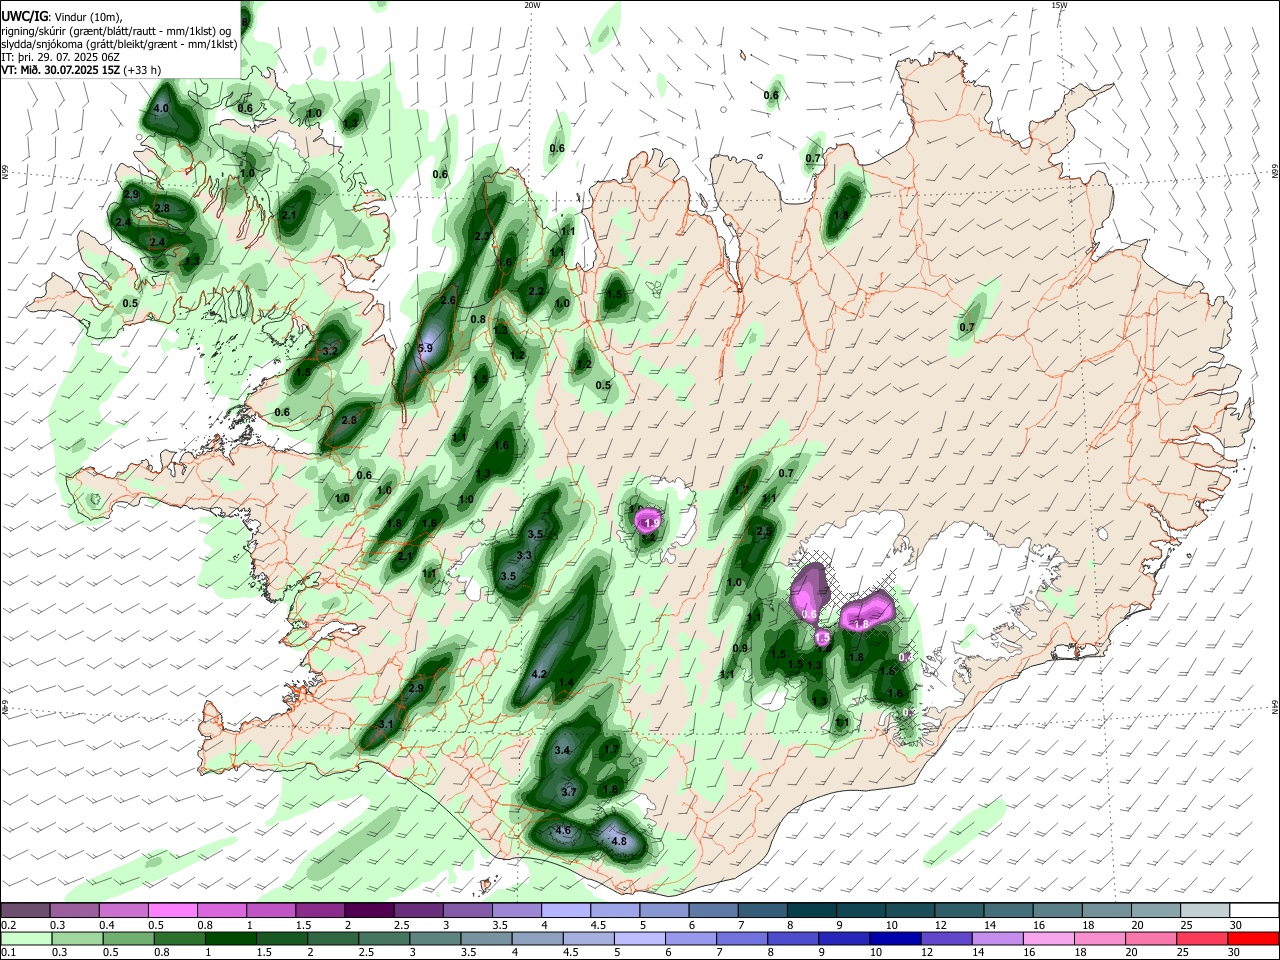Image resolution: width=1280 pixels, height=960 pixels.
Task: Select the "4.6" rainfall value label
Action: pos(563,830)
